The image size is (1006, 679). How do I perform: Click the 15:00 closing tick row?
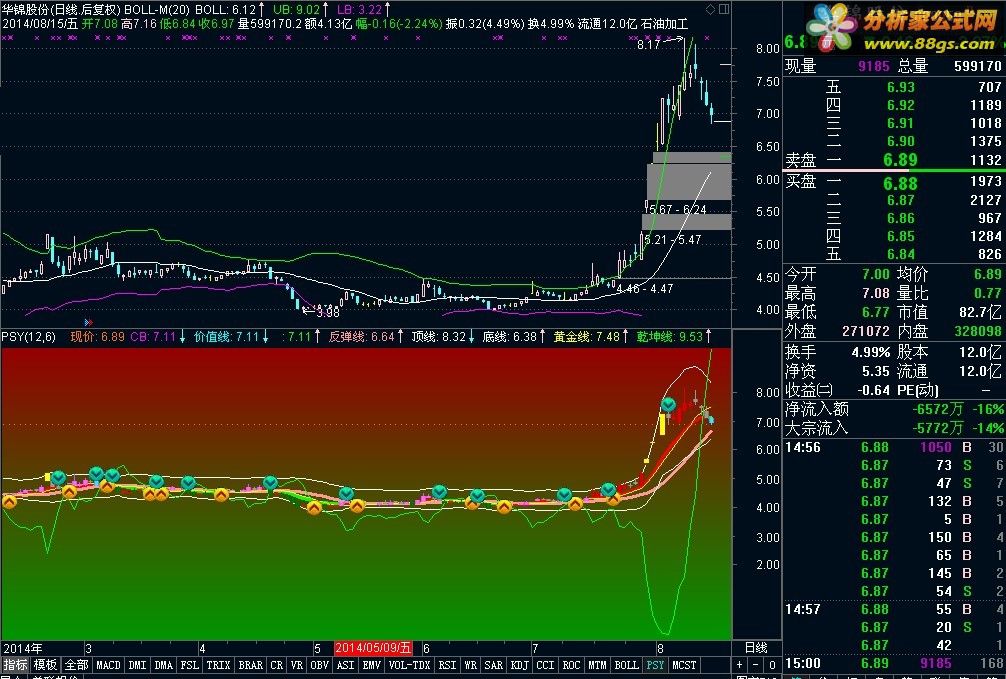pos(894,663)
